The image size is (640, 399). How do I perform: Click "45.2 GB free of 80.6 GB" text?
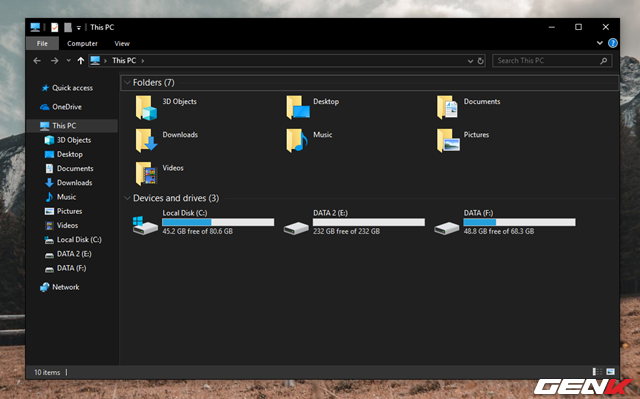(x=198, y=231)
